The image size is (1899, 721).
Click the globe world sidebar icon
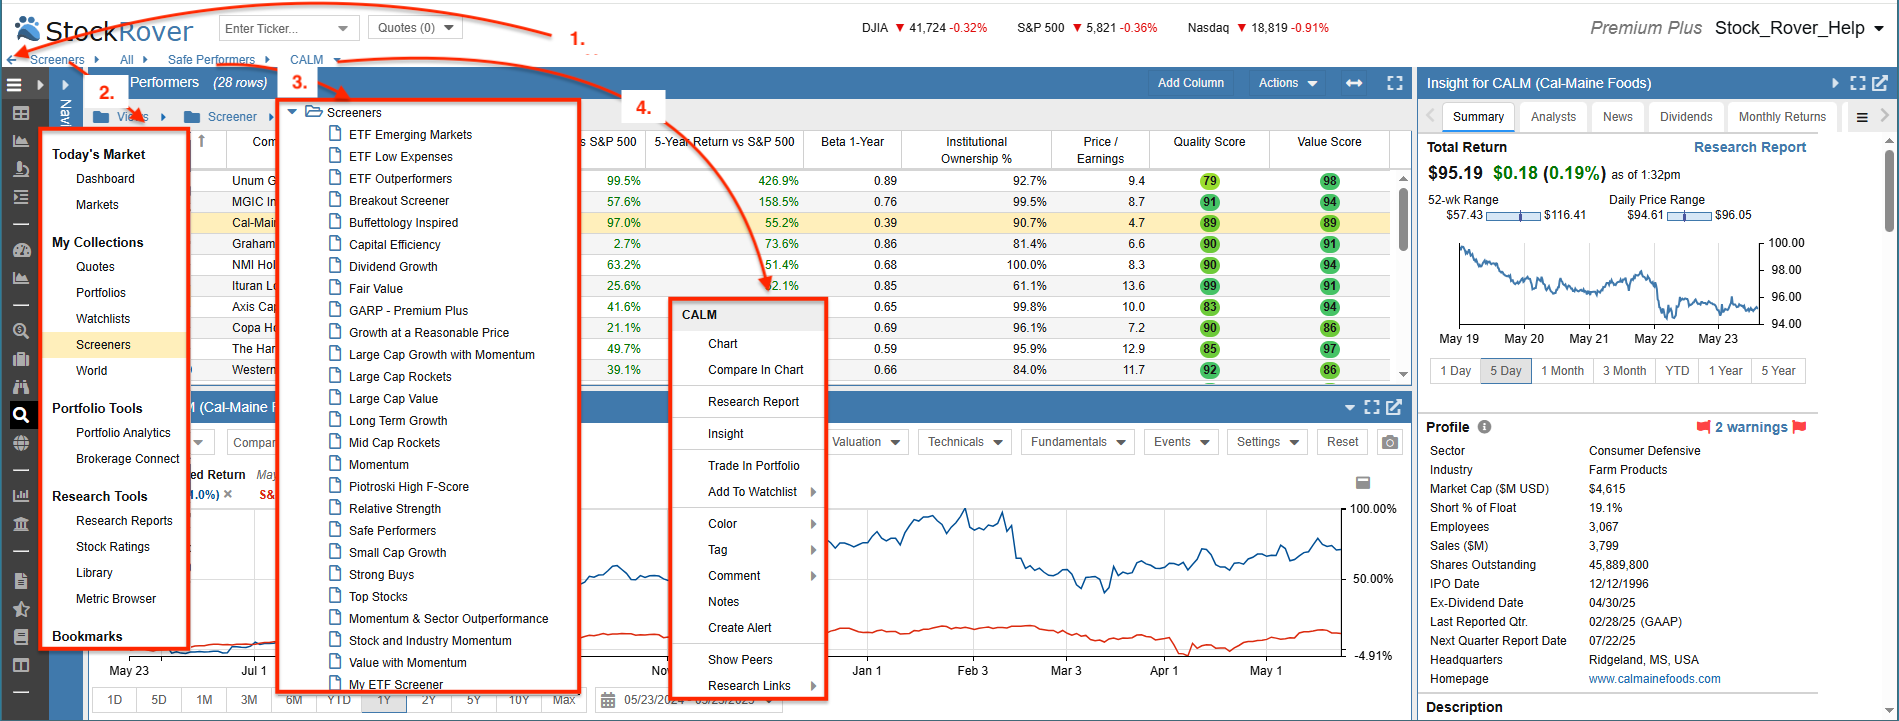(x=20, y=443)
